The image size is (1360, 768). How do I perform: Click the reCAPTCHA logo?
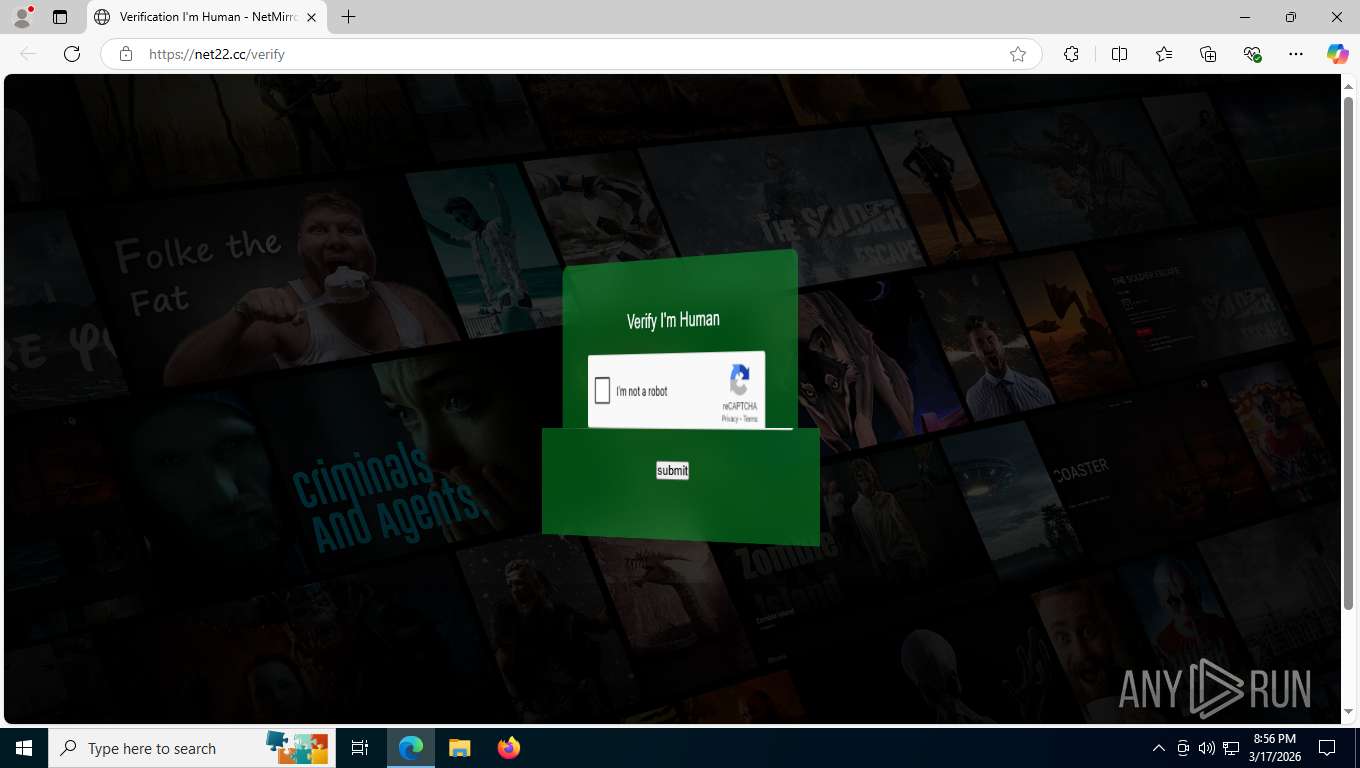(740, 380)
